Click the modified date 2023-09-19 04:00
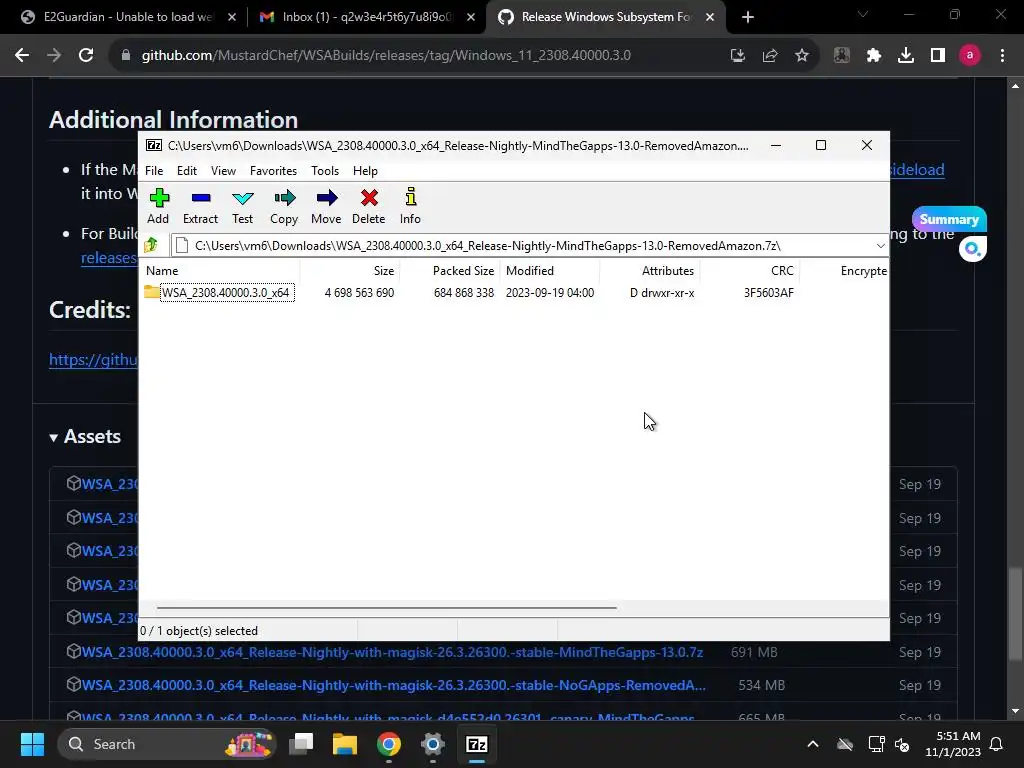The height and width of the screenshot is (768, 1024). click(x=550, y=293)
